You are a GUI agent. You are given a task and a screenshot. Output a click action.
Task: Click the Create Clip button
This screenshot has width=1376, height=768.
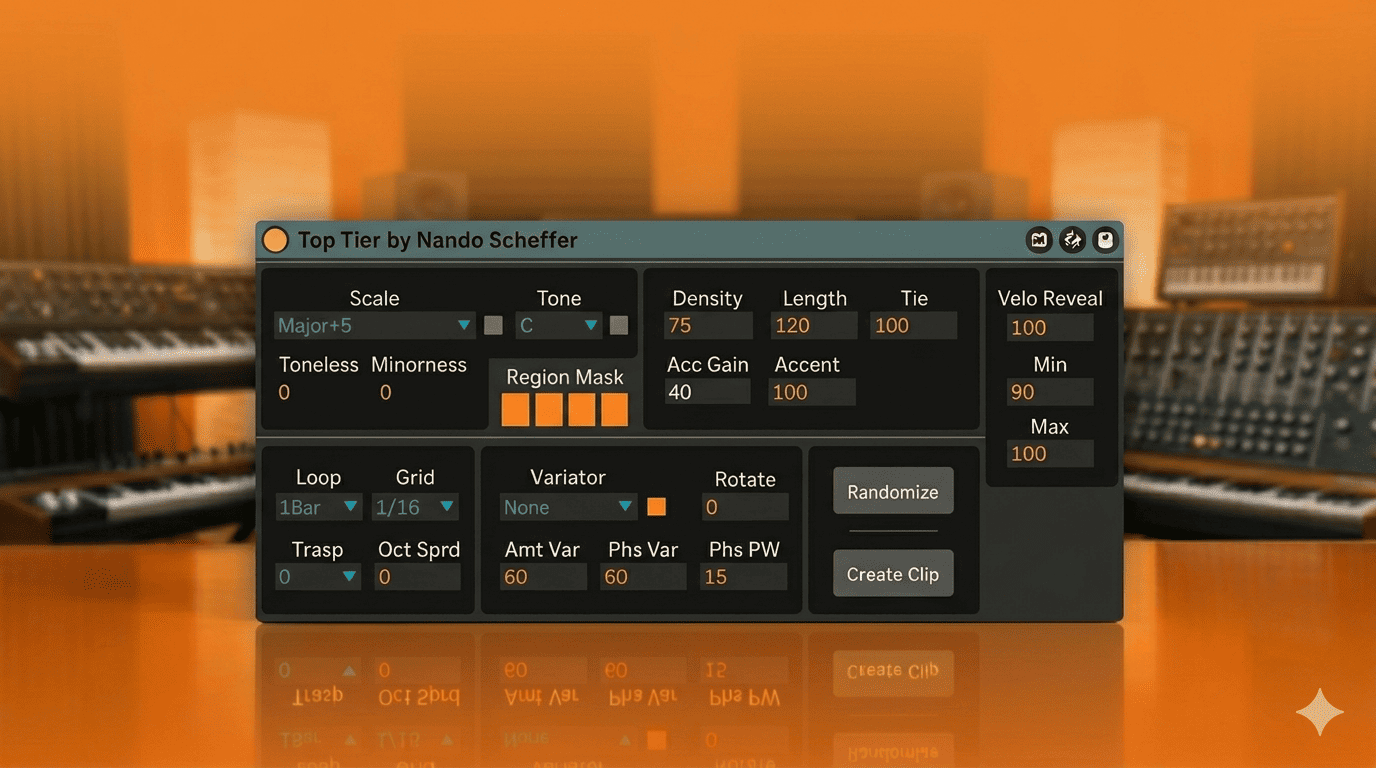[x=893, y=574]
